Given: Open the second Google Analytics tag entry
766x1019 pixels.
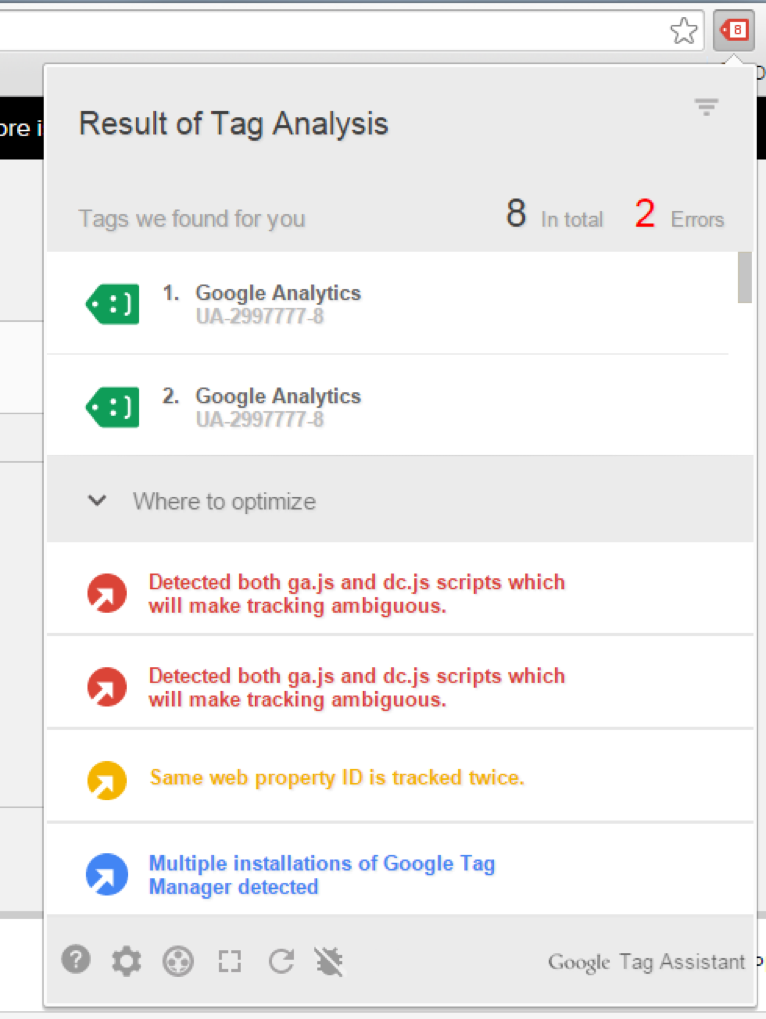Looking at the screenshot, I should [278, 407].
